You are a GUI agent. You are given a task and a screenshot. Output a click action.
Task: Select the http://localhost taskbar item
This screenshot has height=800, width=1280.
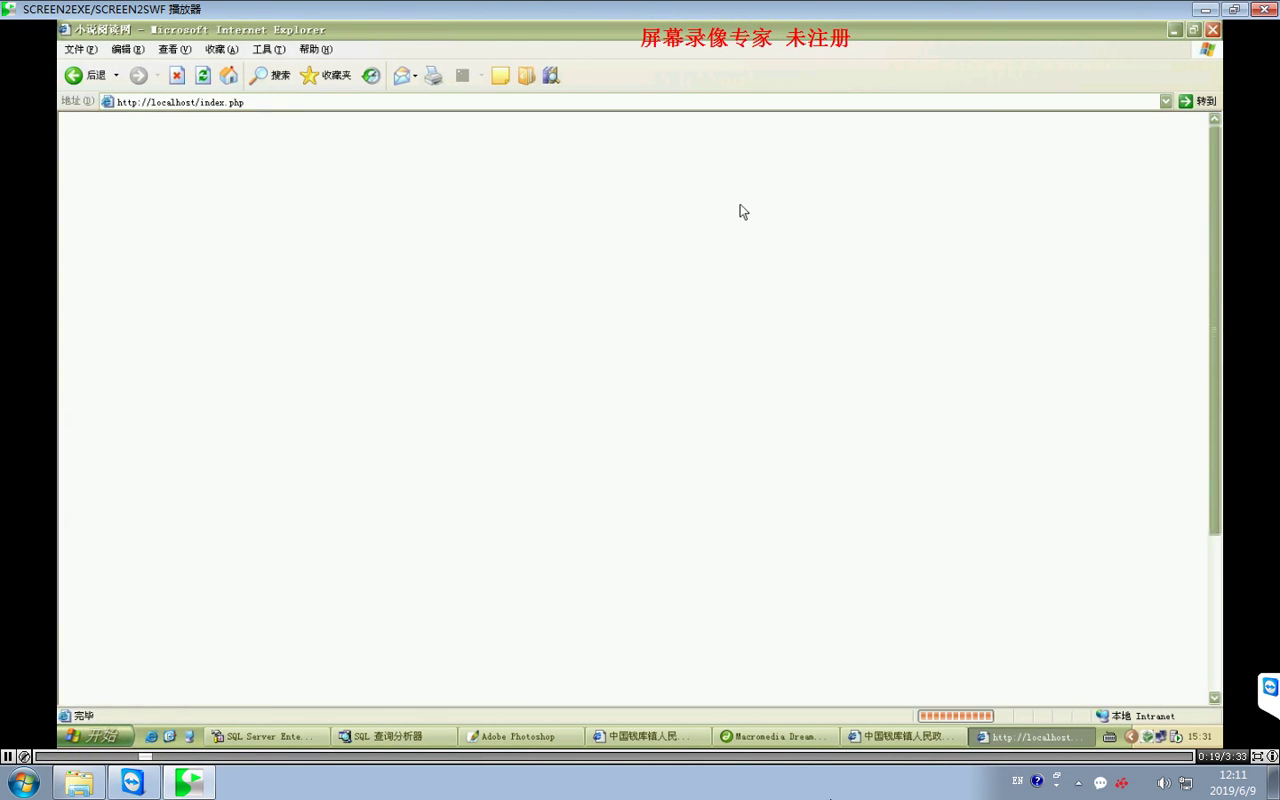(1031, 737)
